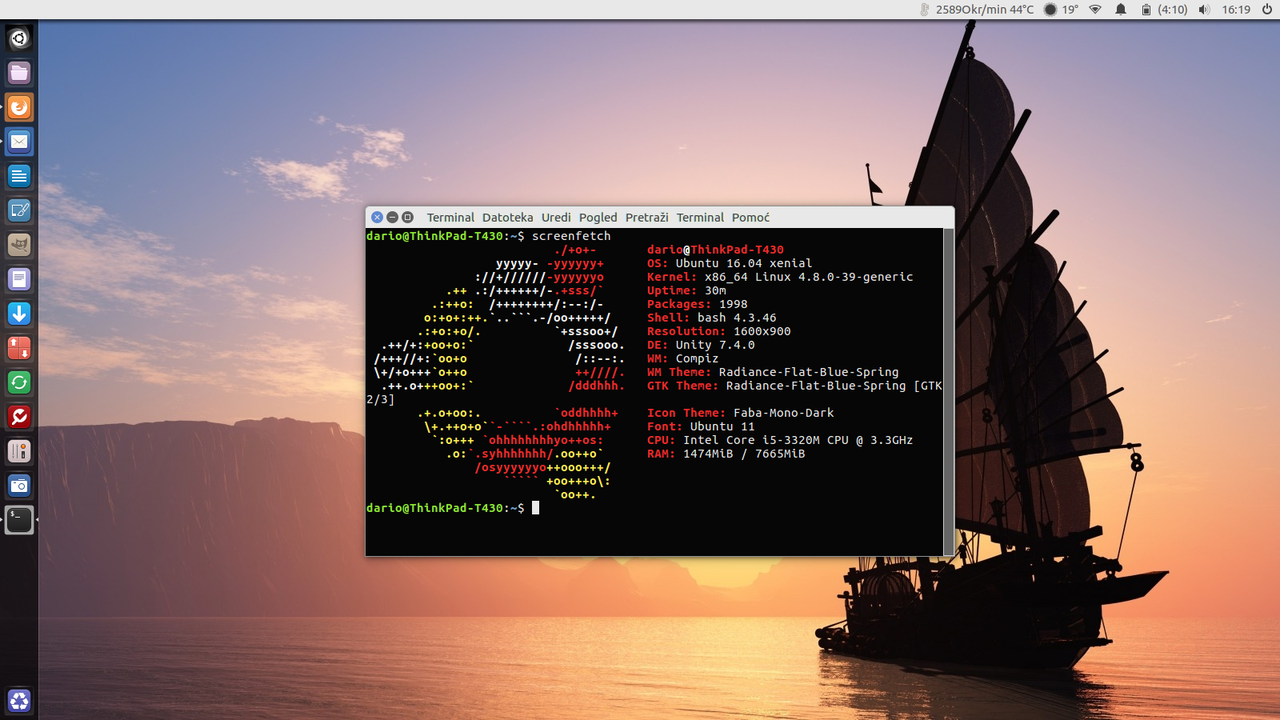The image size is (1280, 720).
Task: Click the 'Icon Theme: Faba-Mono-Dark' line
Action: 740,413
